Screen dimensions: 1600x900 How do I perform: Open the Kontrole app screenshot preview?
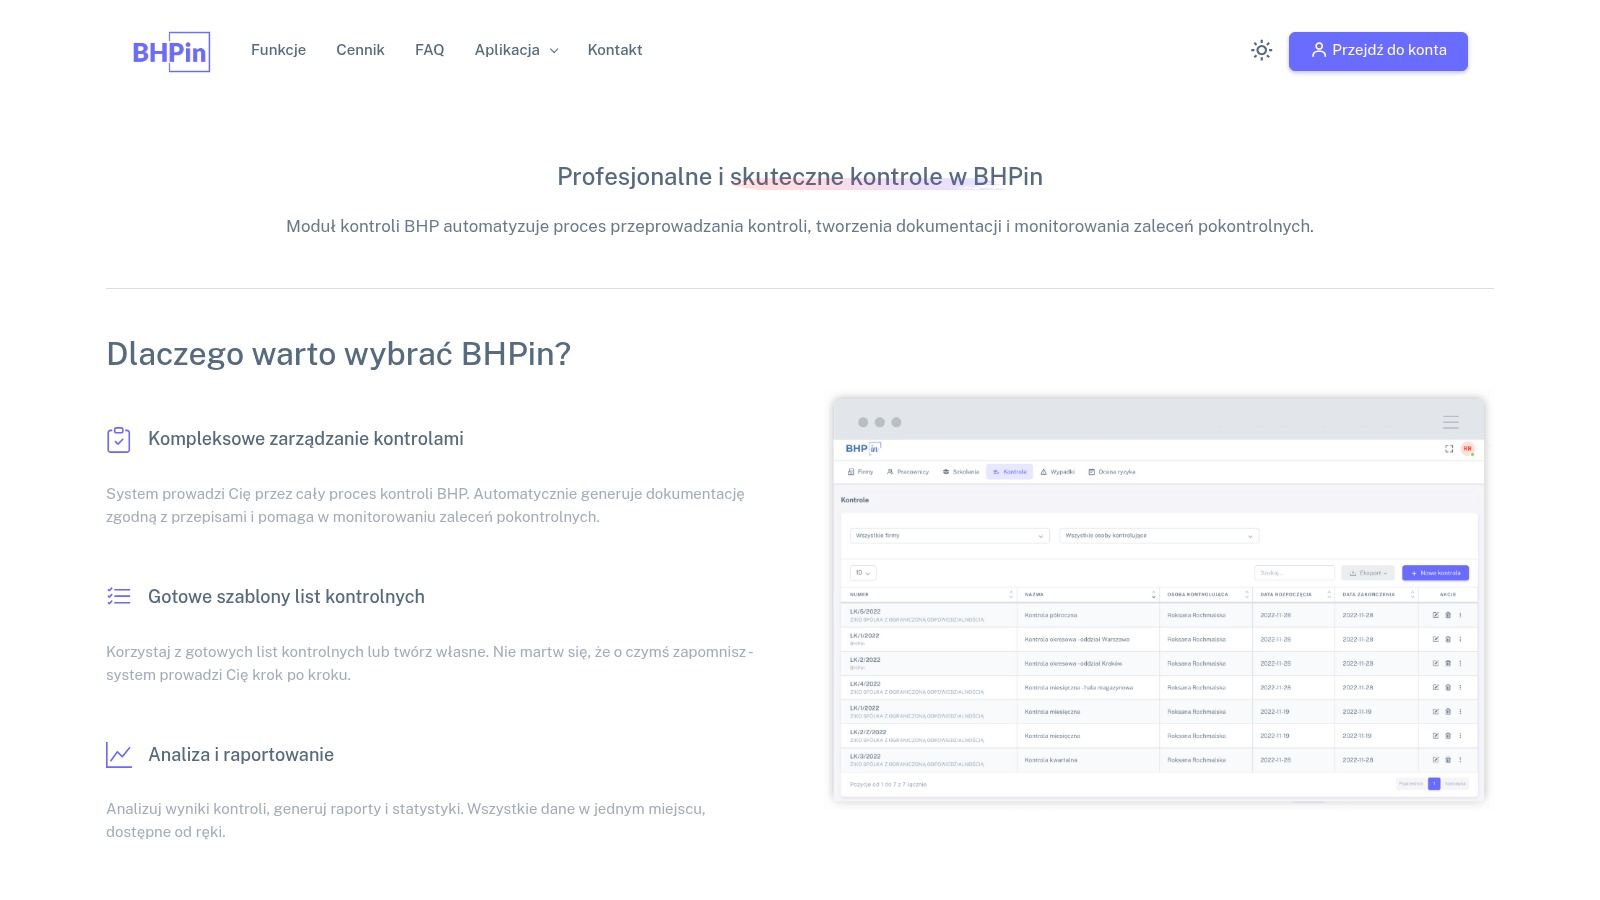1159,600
